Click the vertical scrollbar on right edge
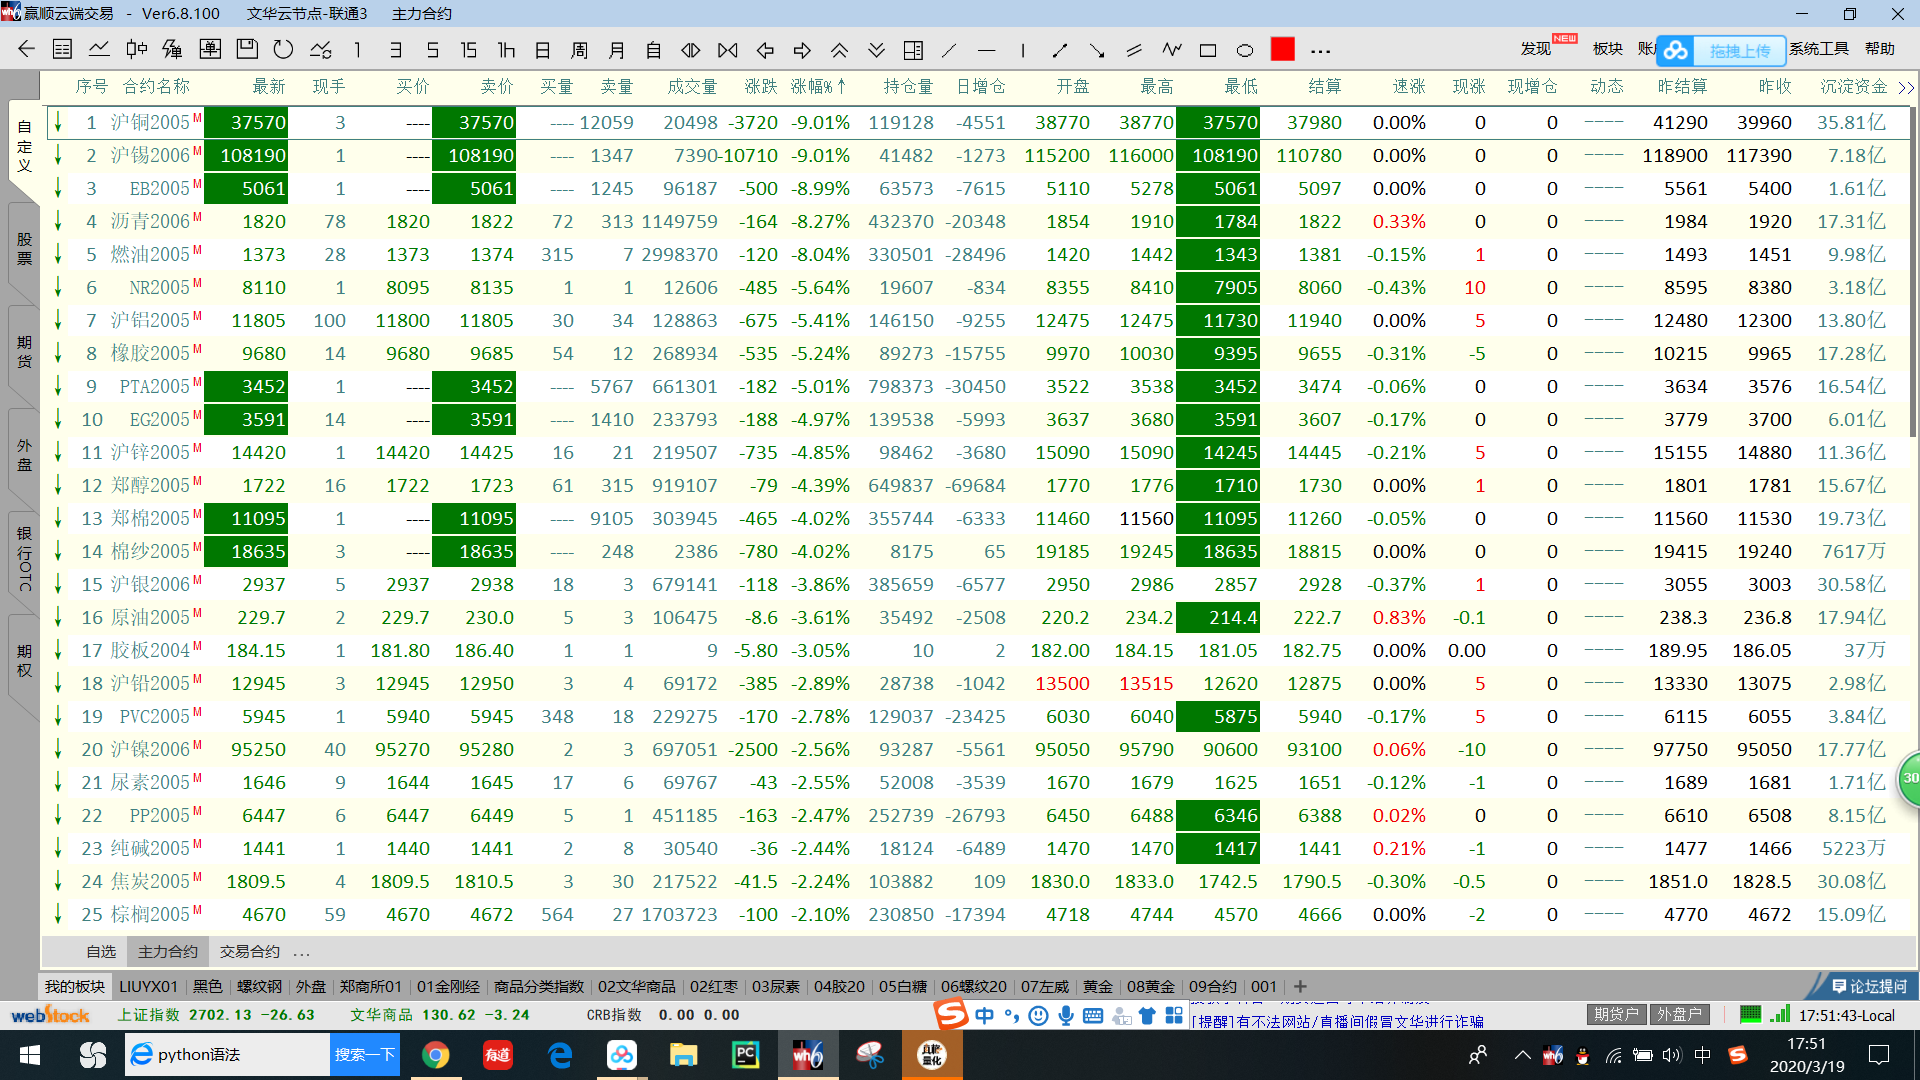 1913,270
